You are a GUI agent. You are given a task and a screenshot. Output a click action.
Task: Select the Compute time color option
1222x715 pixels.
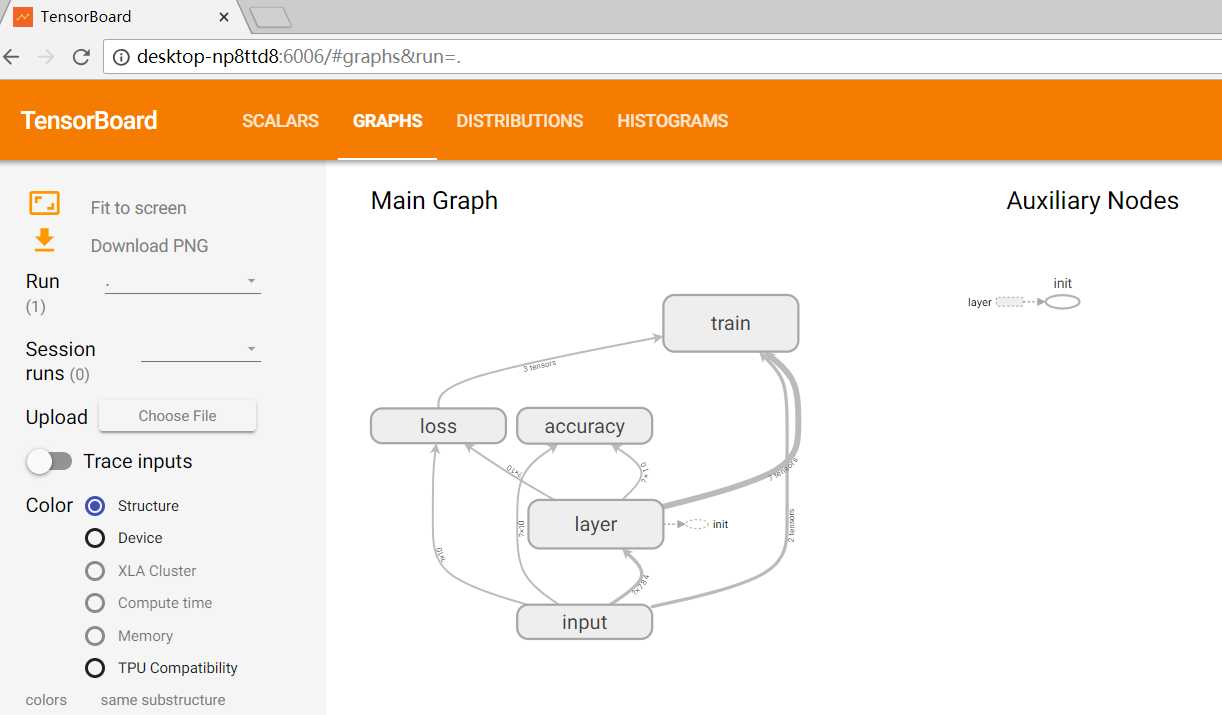(x=95, y=603)
